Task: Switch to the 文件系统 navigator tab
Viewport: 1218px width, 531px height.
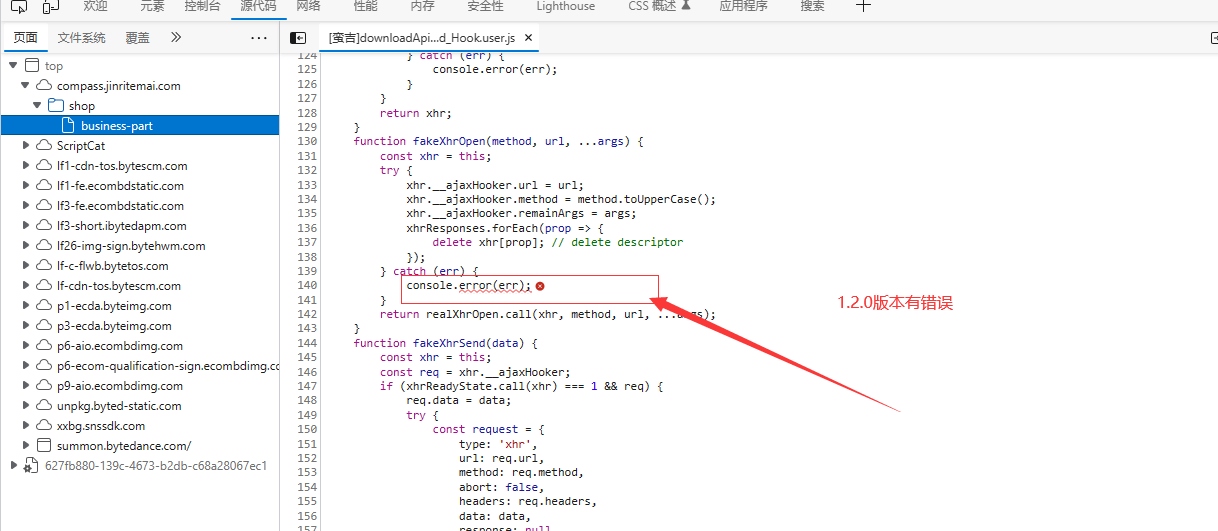Action: click(81, 38)
